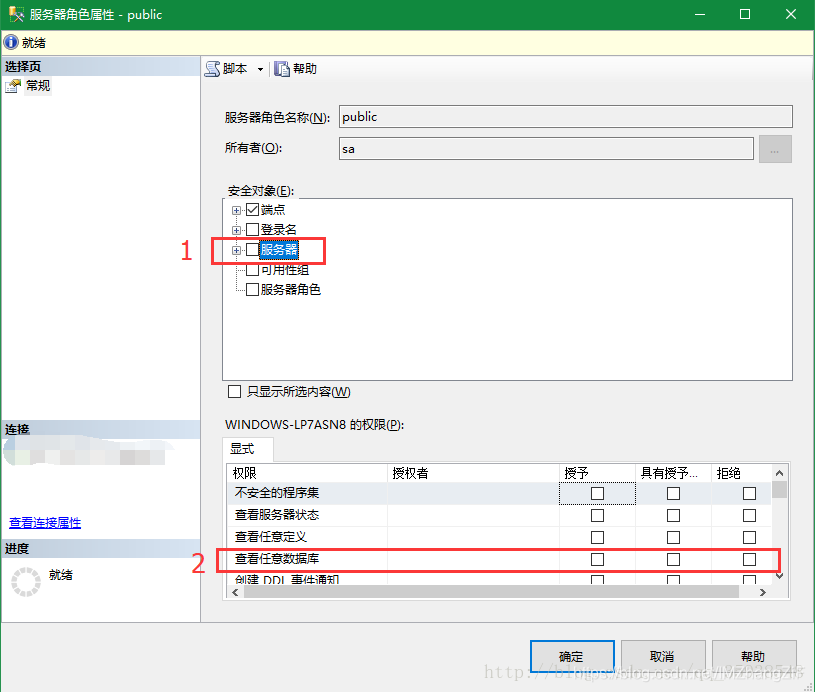
Task: Click the Script toolbar icon
Action: [212, 69]
